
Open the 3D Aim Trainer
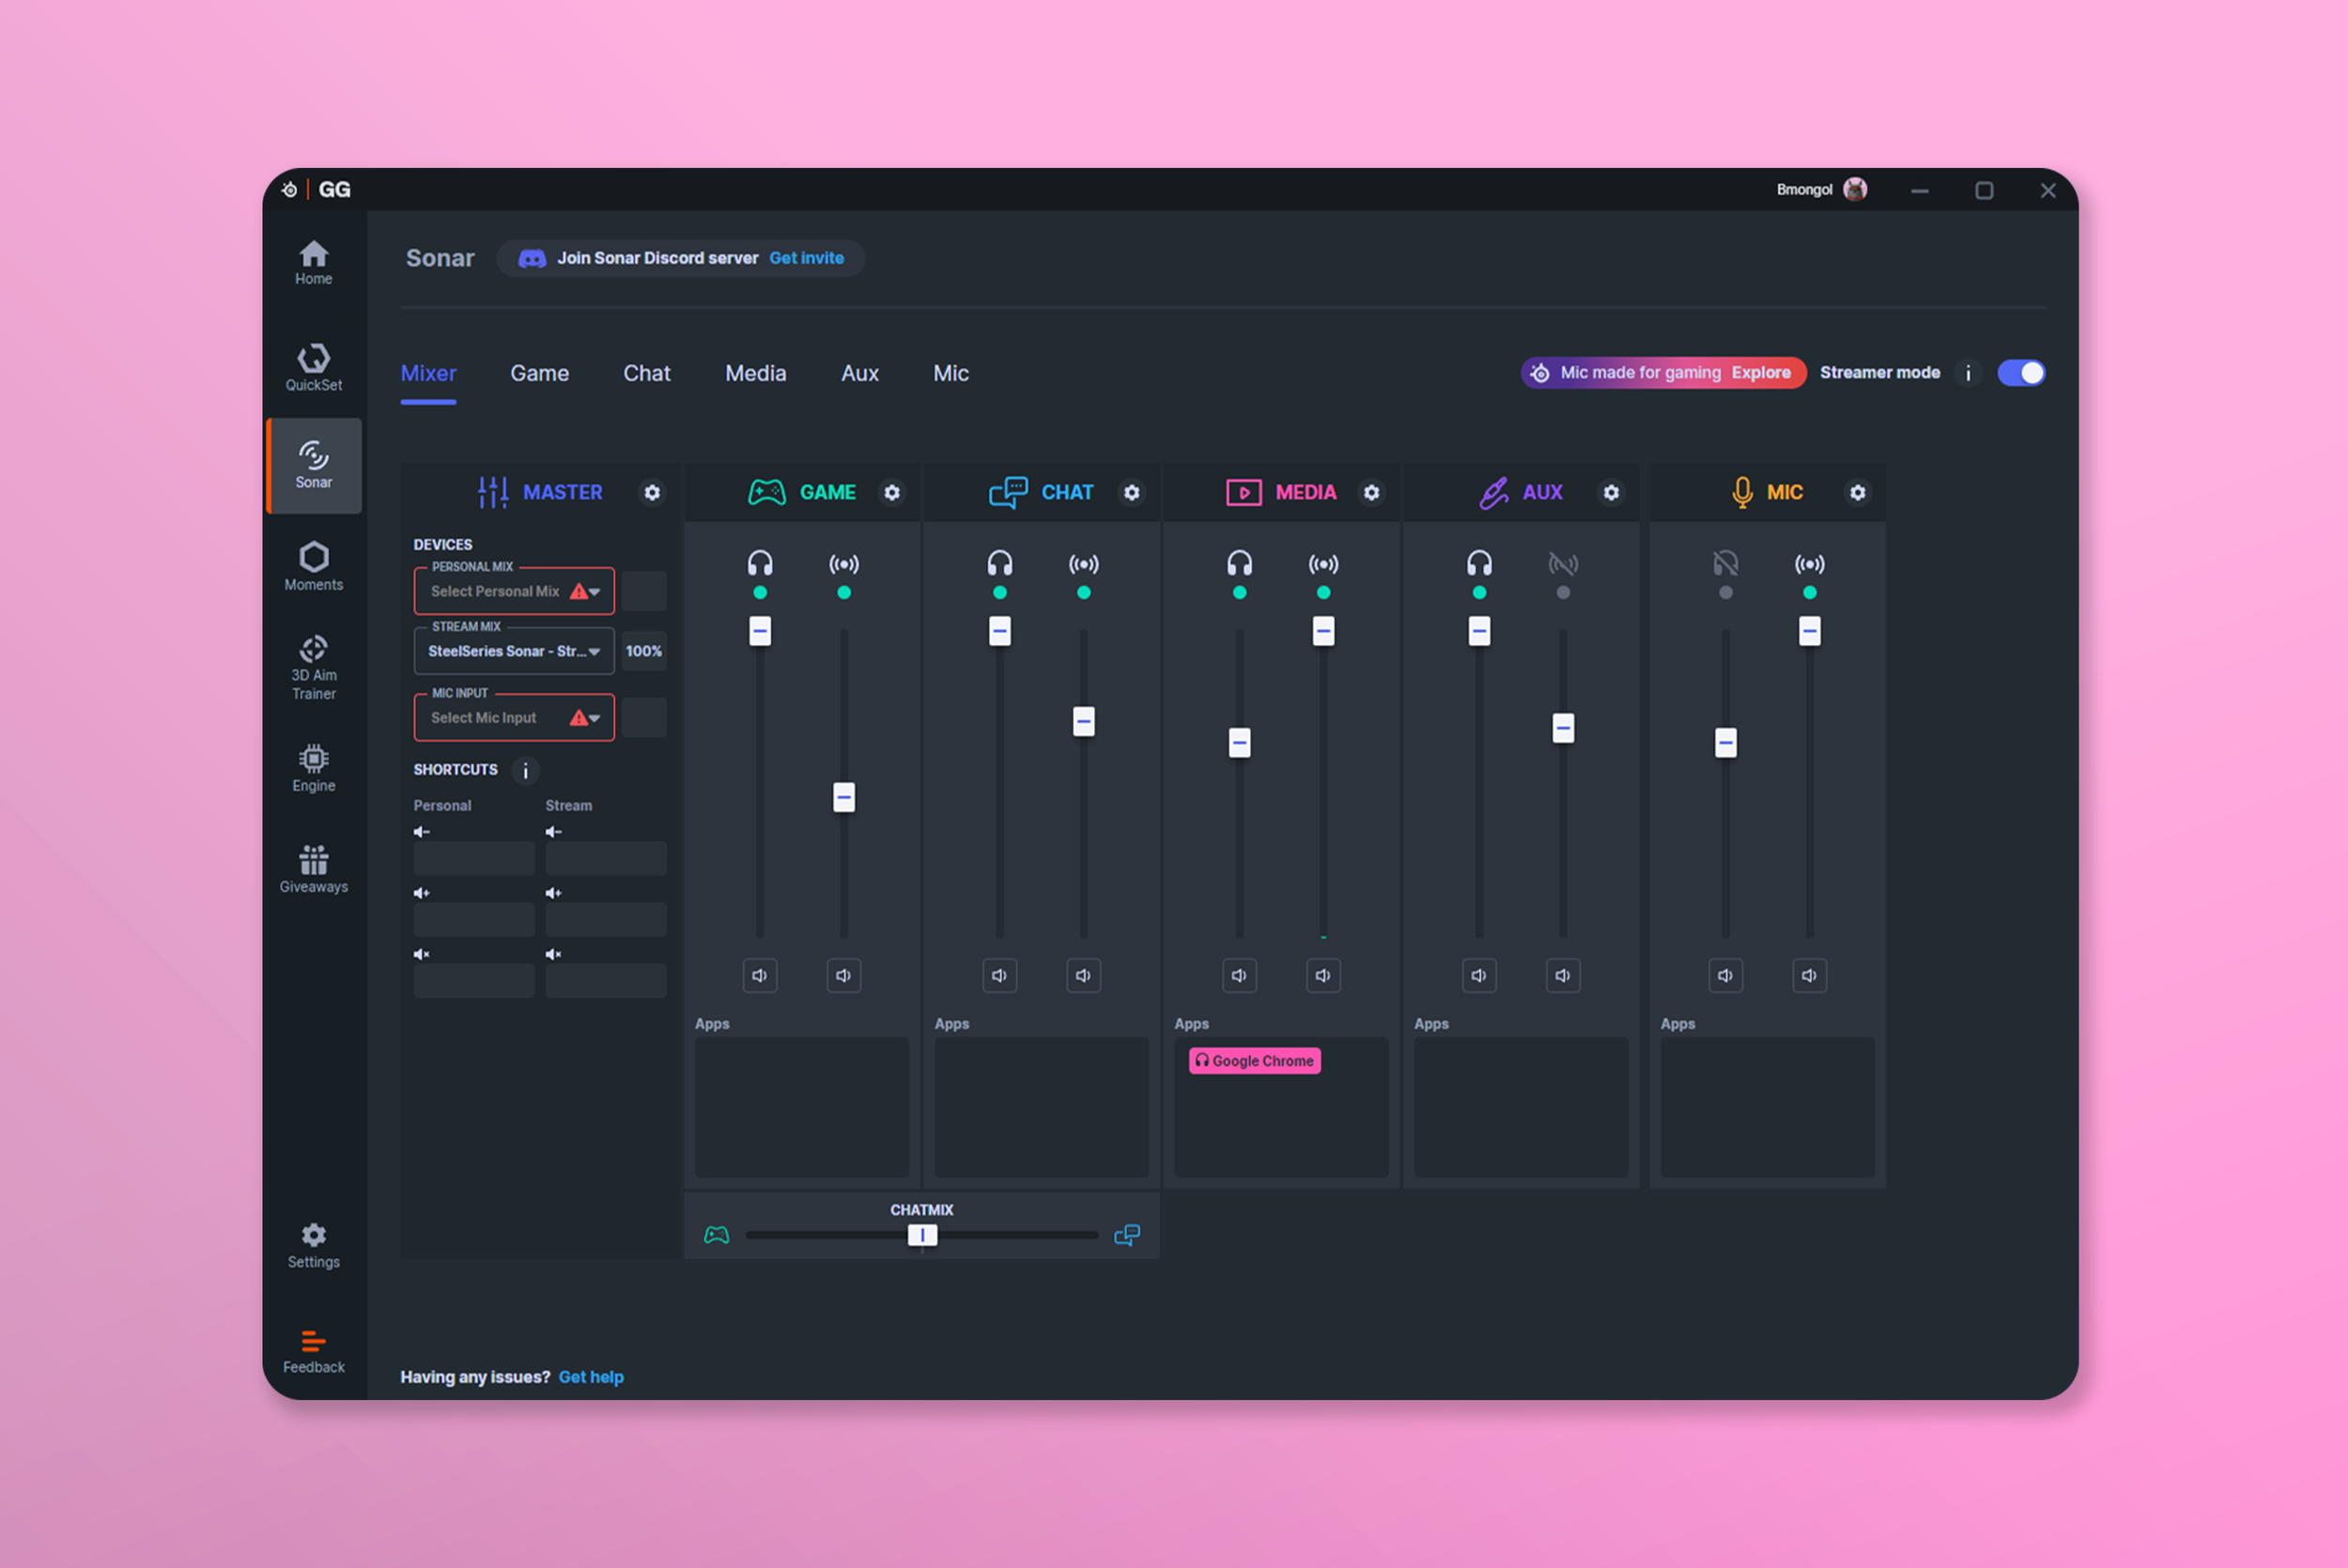pyautogui.click(x=313, y=667)
